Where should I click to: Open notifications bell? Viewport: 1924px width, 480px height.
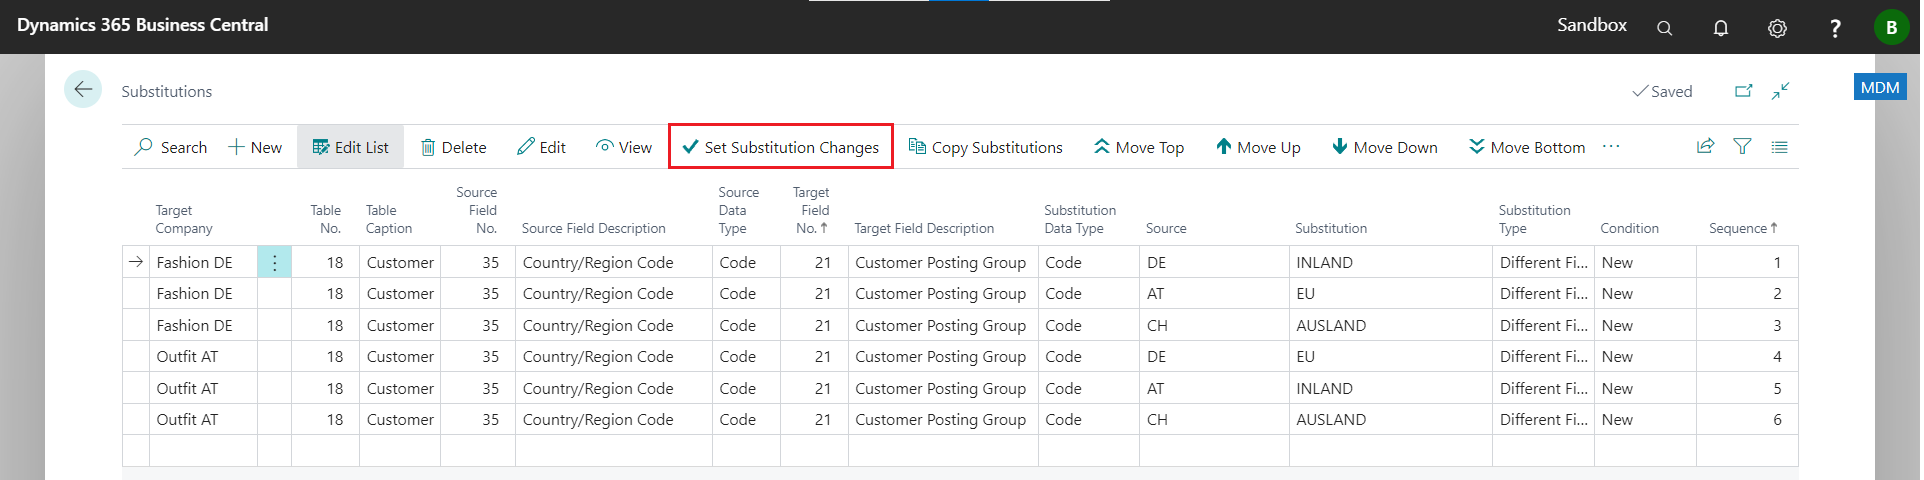pos(1720,28)
